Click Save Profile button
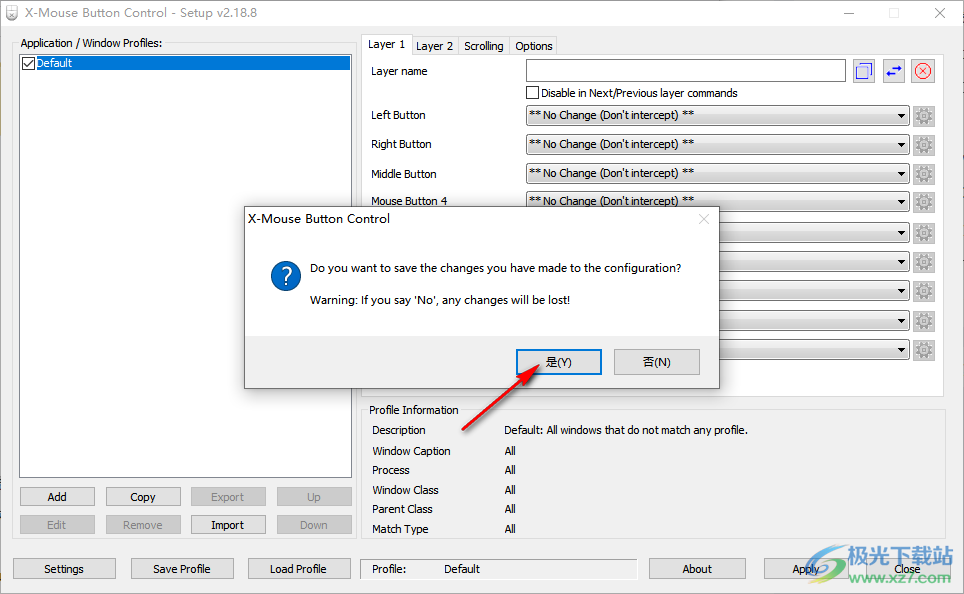 pyautogui.click(x=182, y=569)
